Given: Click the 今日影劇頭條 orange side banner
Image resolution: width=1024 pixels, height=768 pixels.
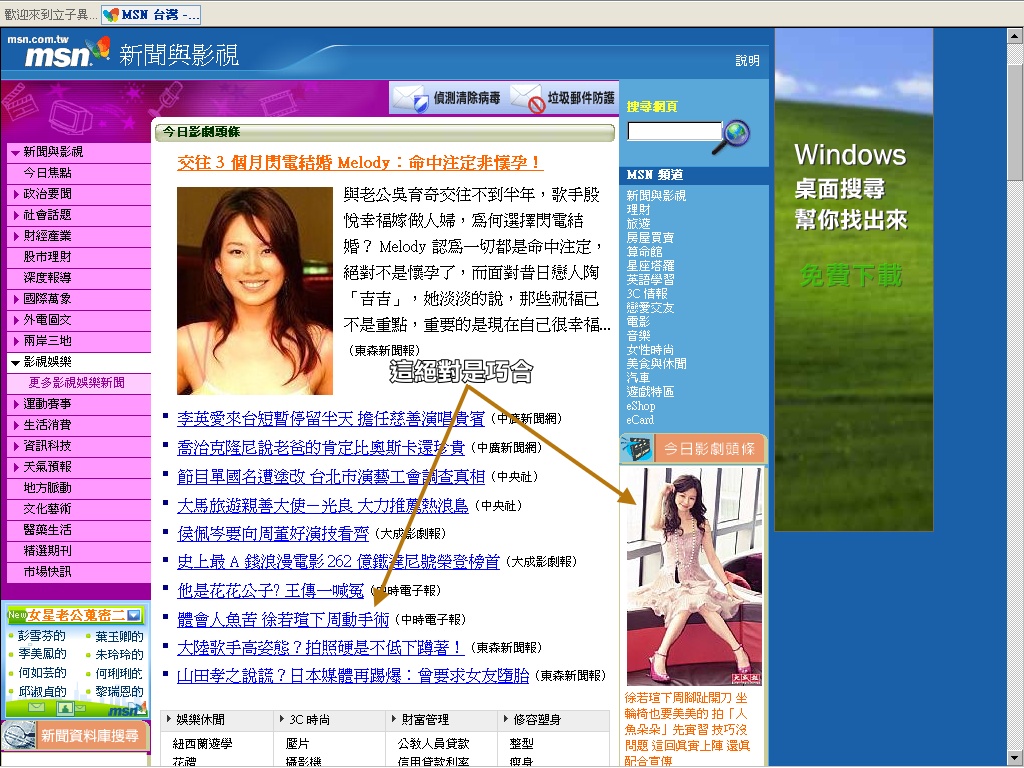Looking at the screenshot, I should click(693, 449).
